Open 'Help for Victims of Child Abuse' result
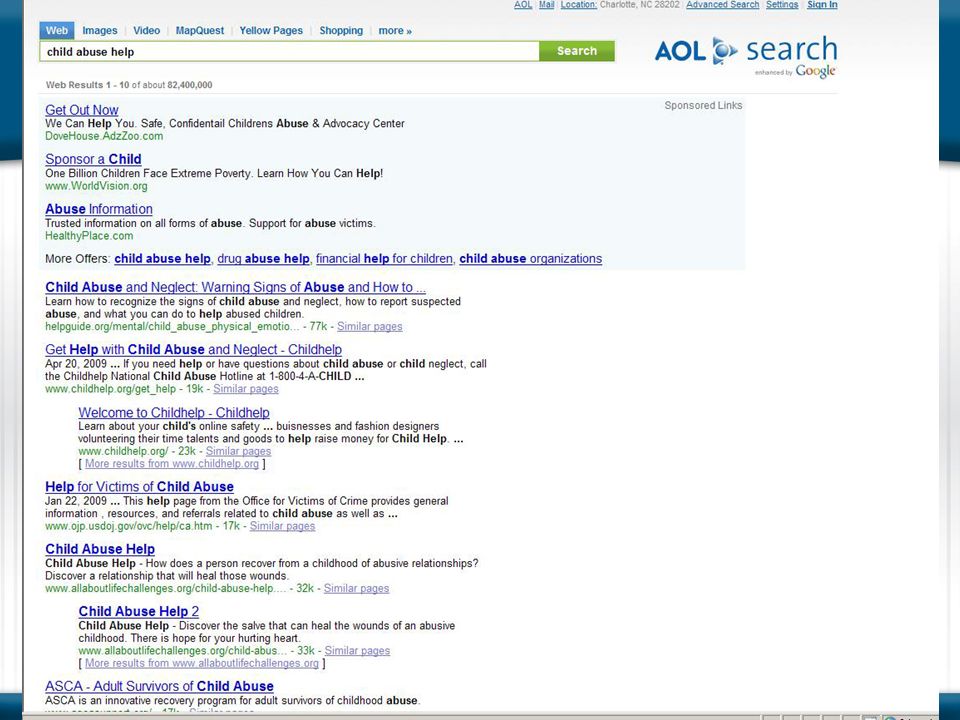 (x=139, y=487)
